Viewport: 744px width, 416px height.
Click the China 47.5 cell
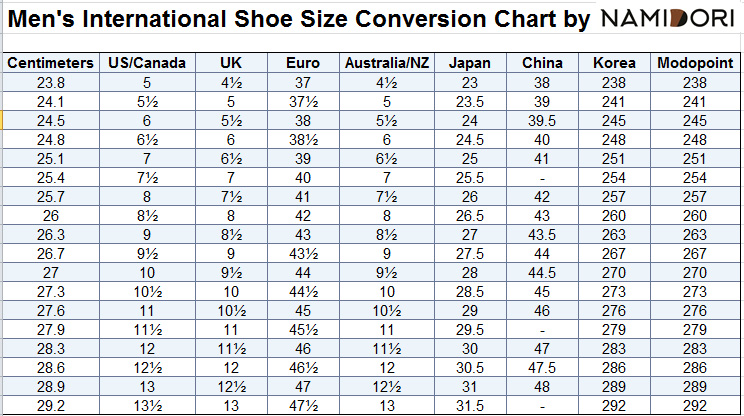[x=541, y=367]
